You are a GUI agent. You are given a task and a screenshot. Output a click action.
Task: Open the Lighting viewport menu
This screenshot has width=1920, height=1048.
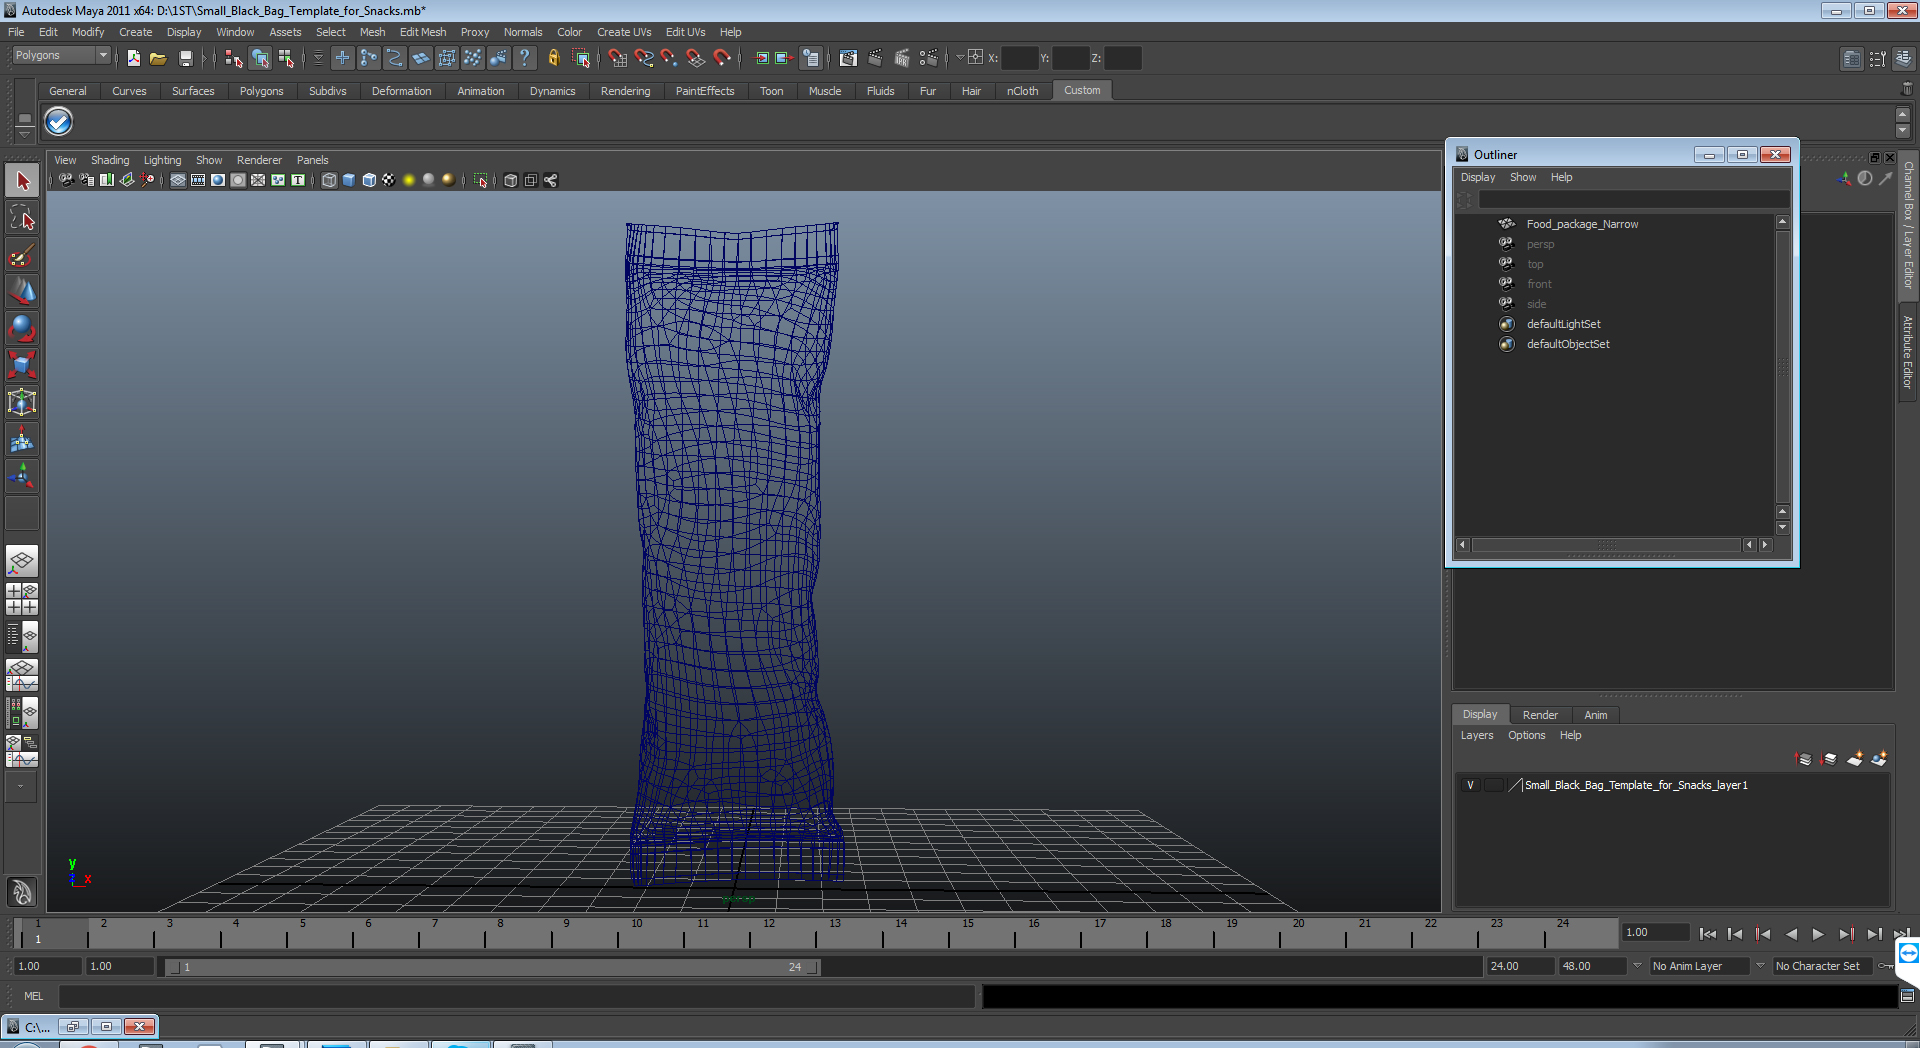coord(162,160)
